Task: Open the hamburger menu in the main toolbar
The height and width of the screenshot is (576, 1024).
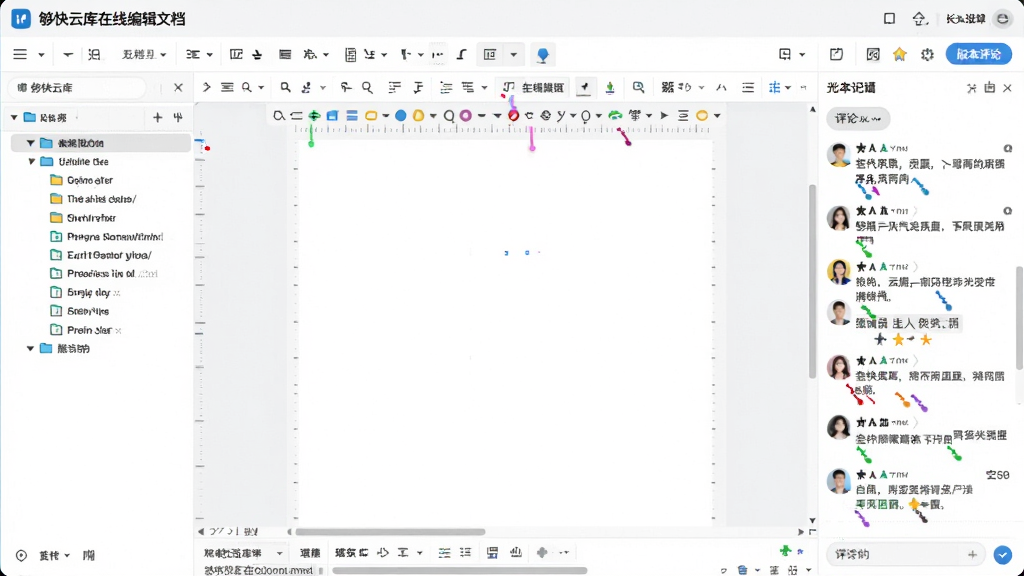Action: 20,54
